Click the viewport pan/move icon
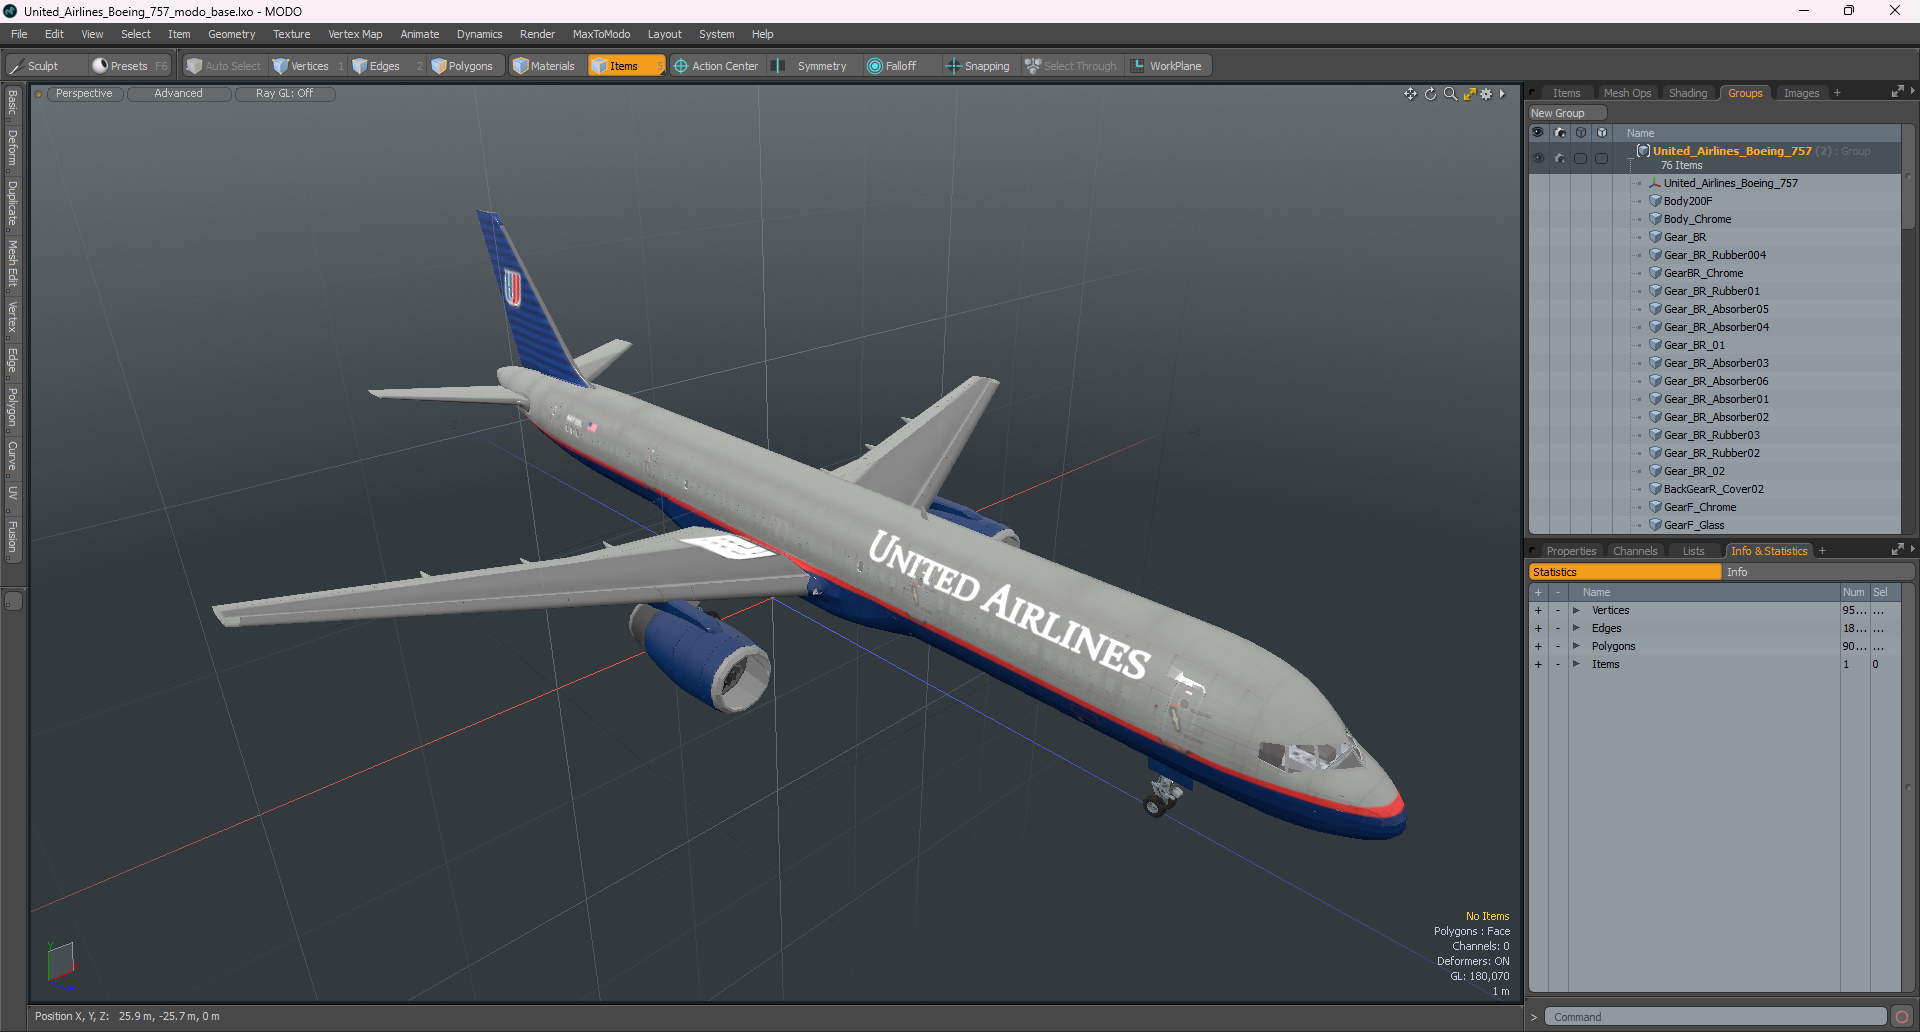The width and height of the screenshot is (1920, 1032). pos(1410,94)
